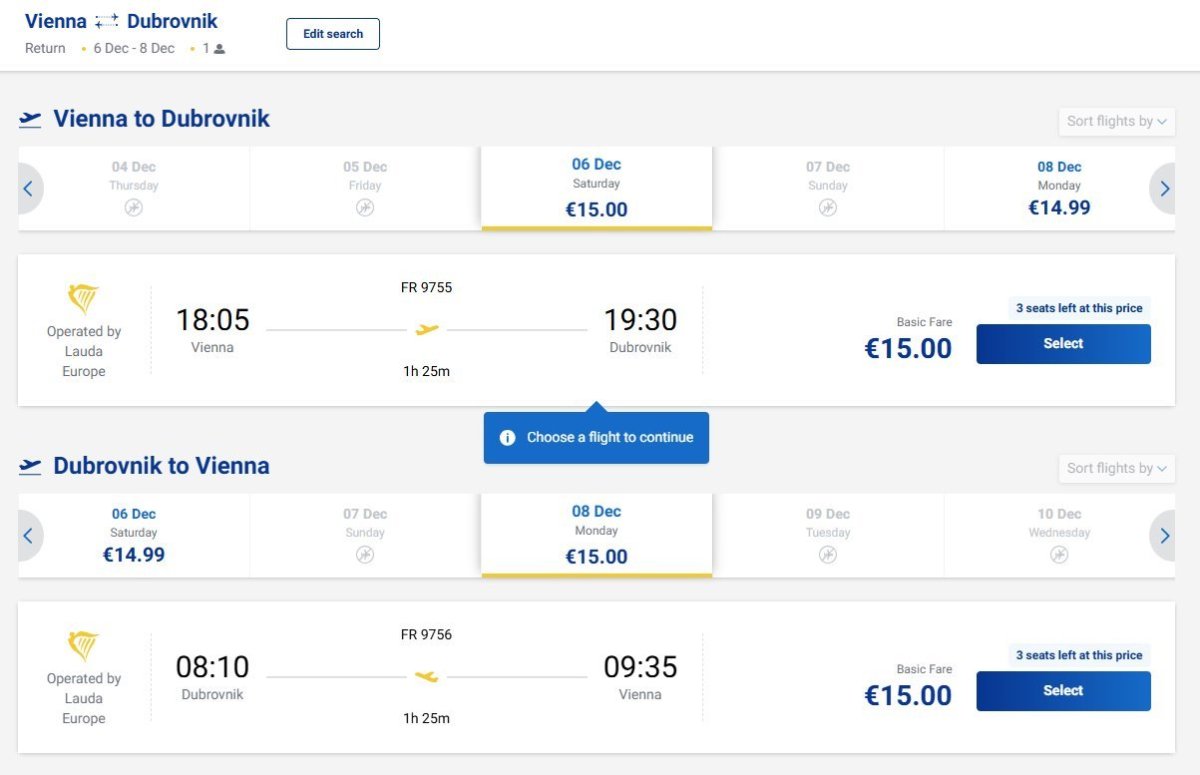This screenshot has width=1200, height=775.
Task: Select the 06 Dec Saturday €15.00 outbound date
Action: tap(596, 188)
